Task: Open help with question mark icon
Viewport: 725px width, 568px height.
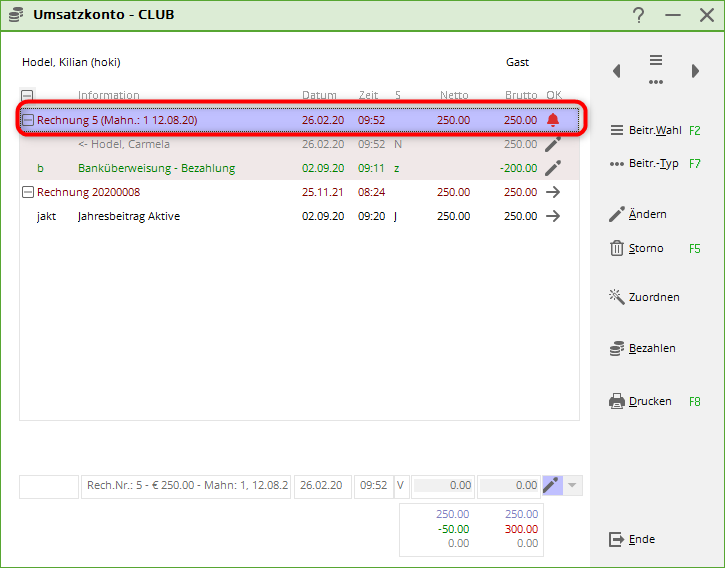Action: [639, 15]
